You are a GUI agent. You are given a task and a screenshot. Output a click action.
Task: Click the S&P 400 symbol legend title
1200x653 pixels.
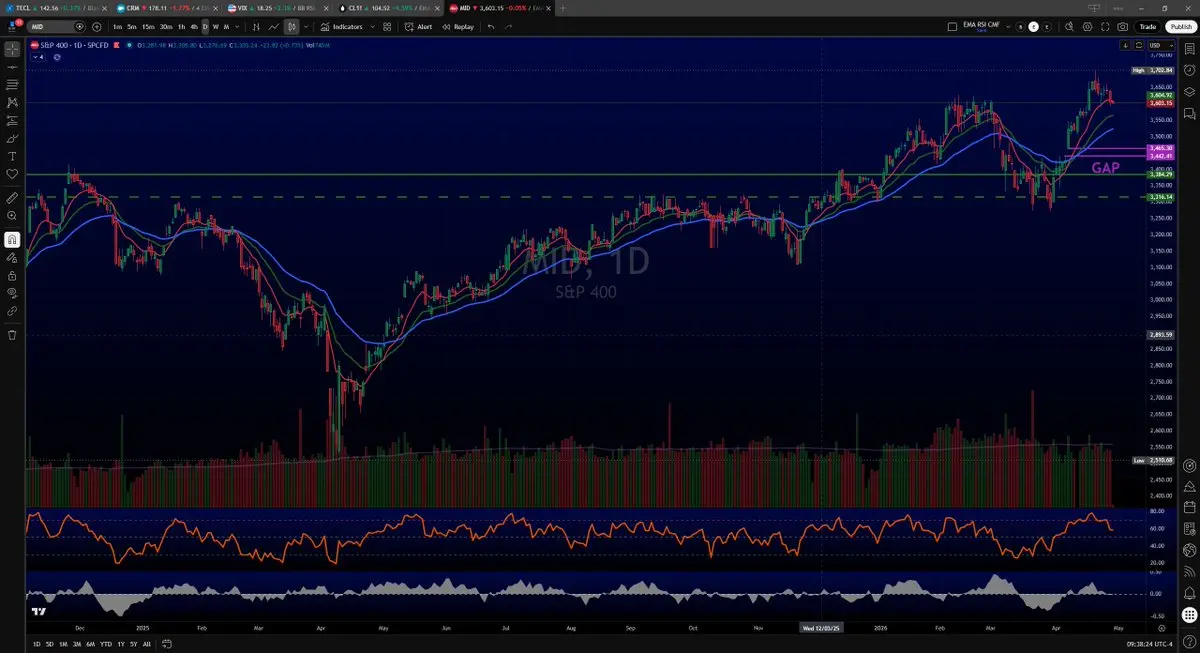coord(73,45)
